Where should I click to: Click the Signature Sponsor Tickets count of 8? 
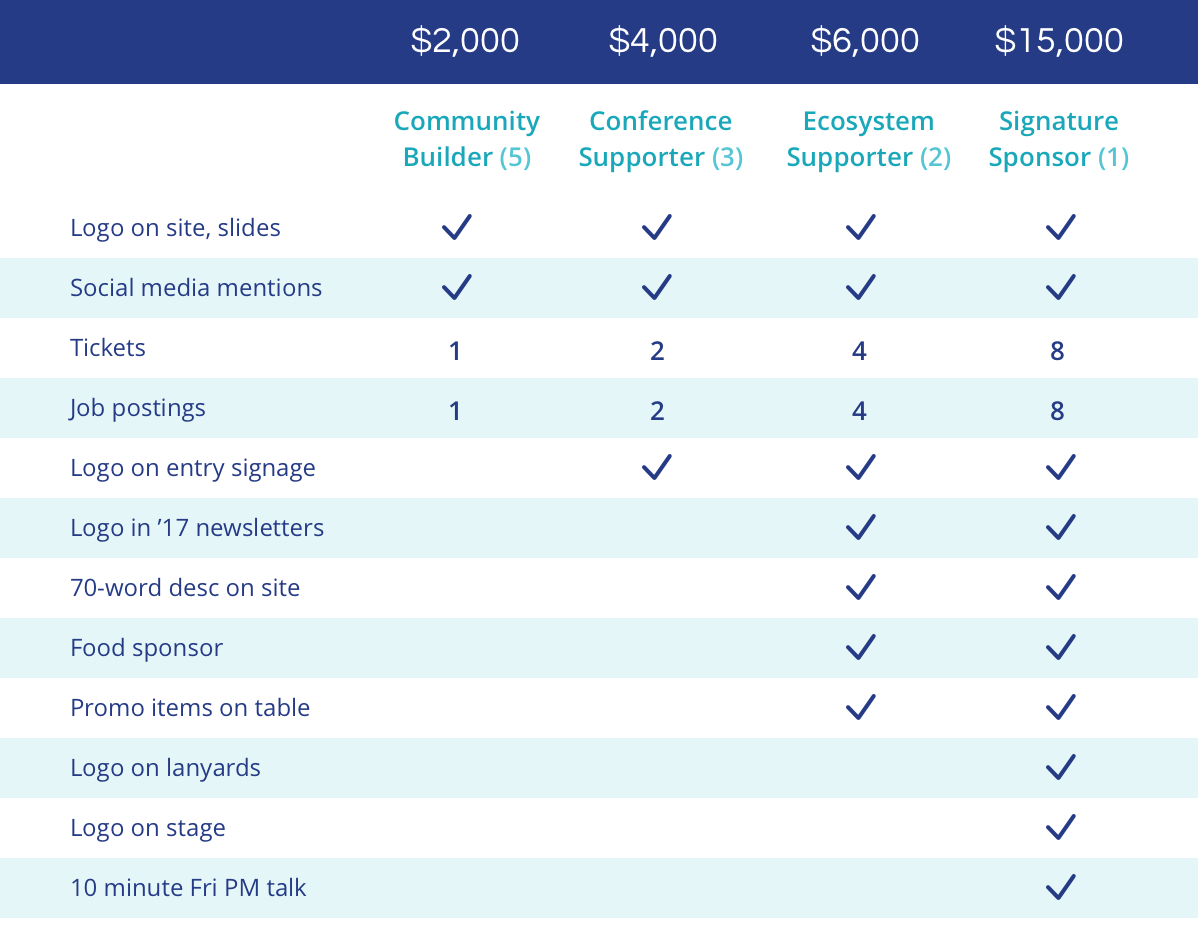click(x=1058, y=351)
